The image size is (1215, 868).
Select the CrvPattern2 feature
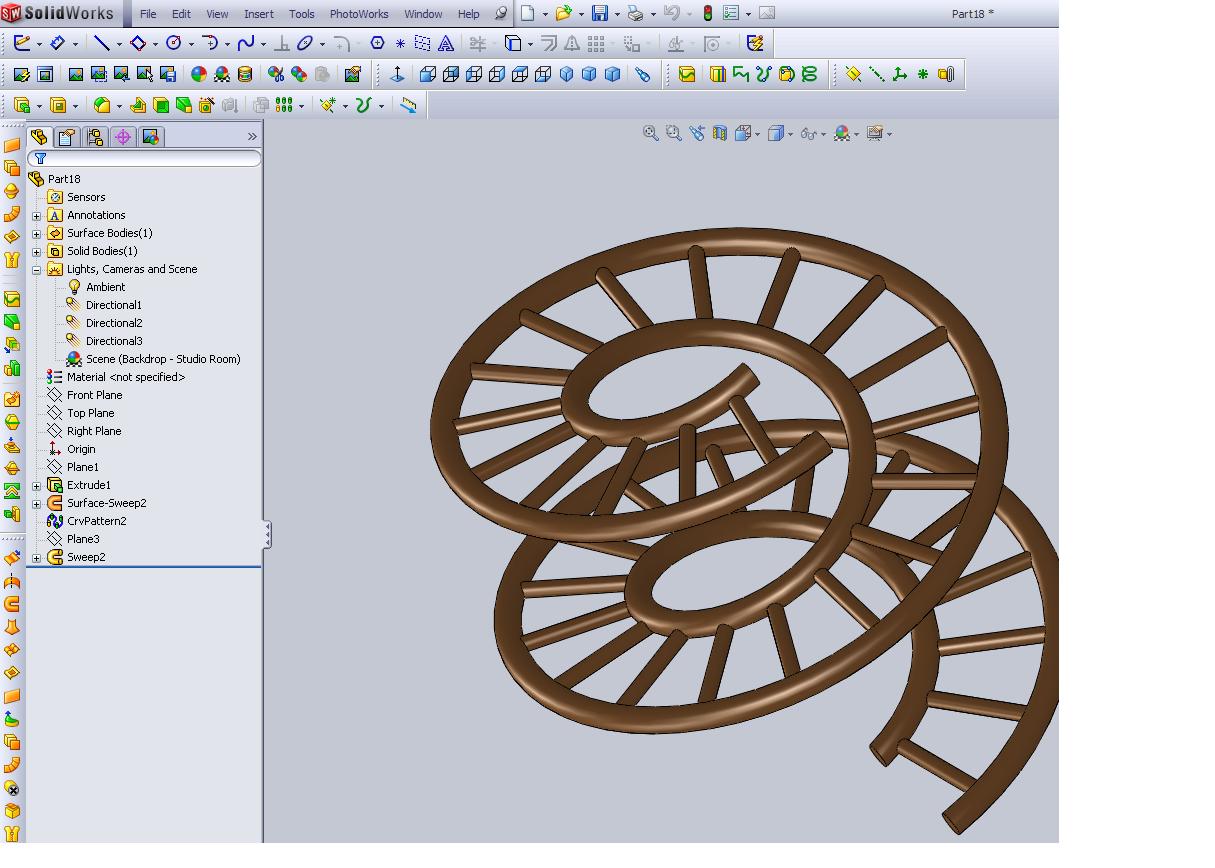point(96,521)
